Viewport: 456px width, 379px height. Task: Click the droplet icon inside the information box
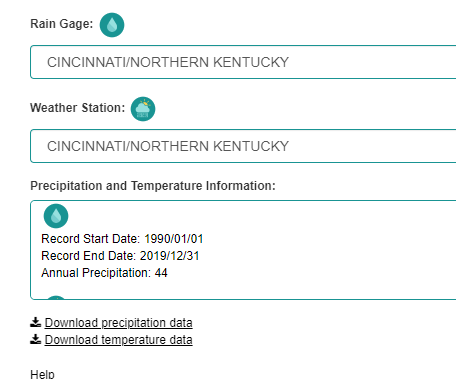(56, 216)
